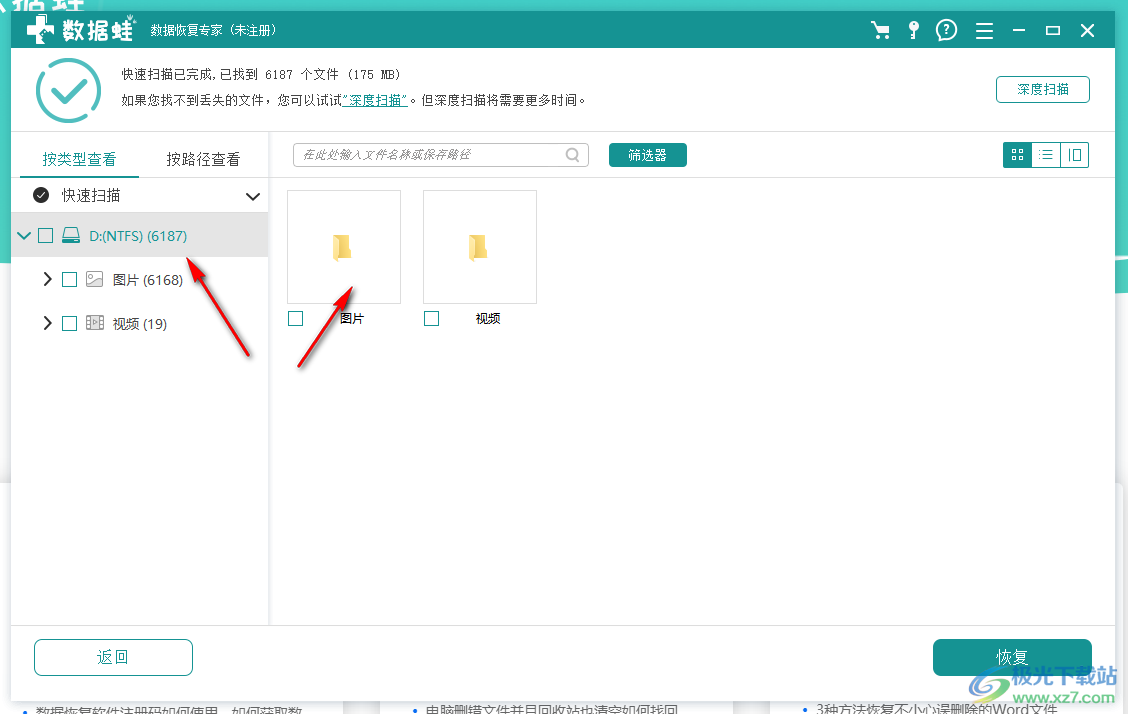Open the 筛选器 filter button

[647, 155]
